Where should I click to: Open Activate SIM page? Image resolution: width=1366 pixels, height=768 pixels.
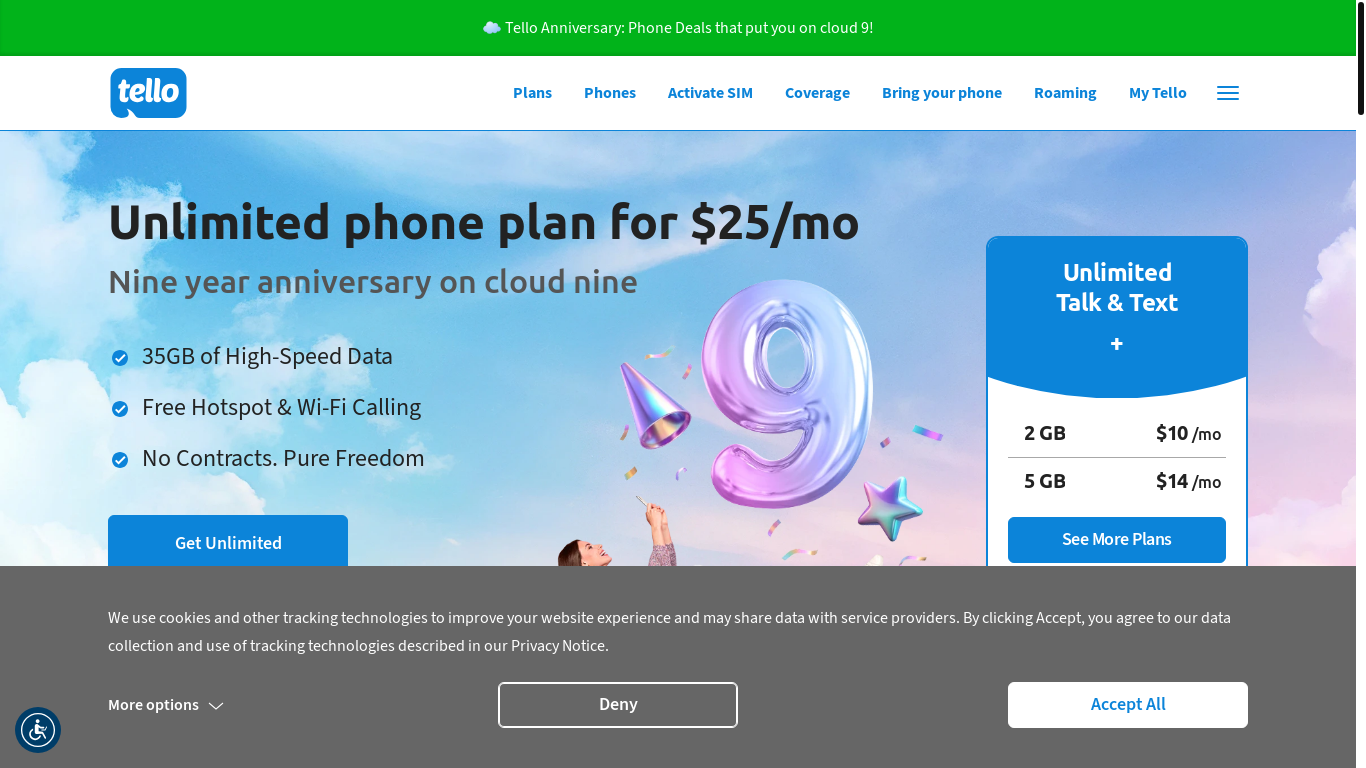[710, 93]
